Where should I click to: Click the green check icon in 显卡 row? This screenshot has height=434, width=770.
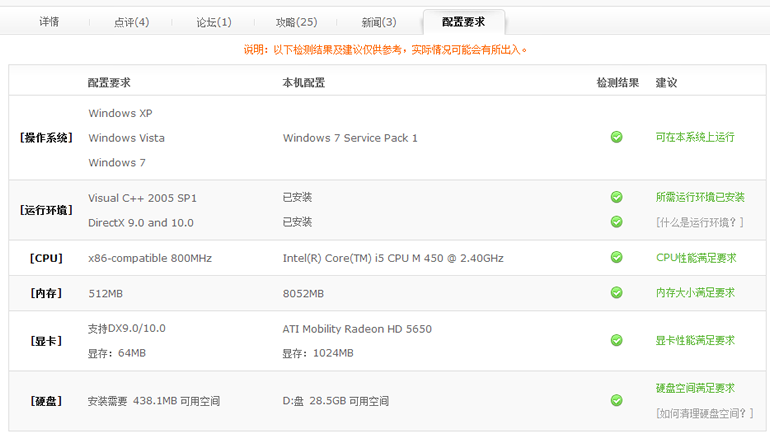pyautogui.click(x=617, y=341)
